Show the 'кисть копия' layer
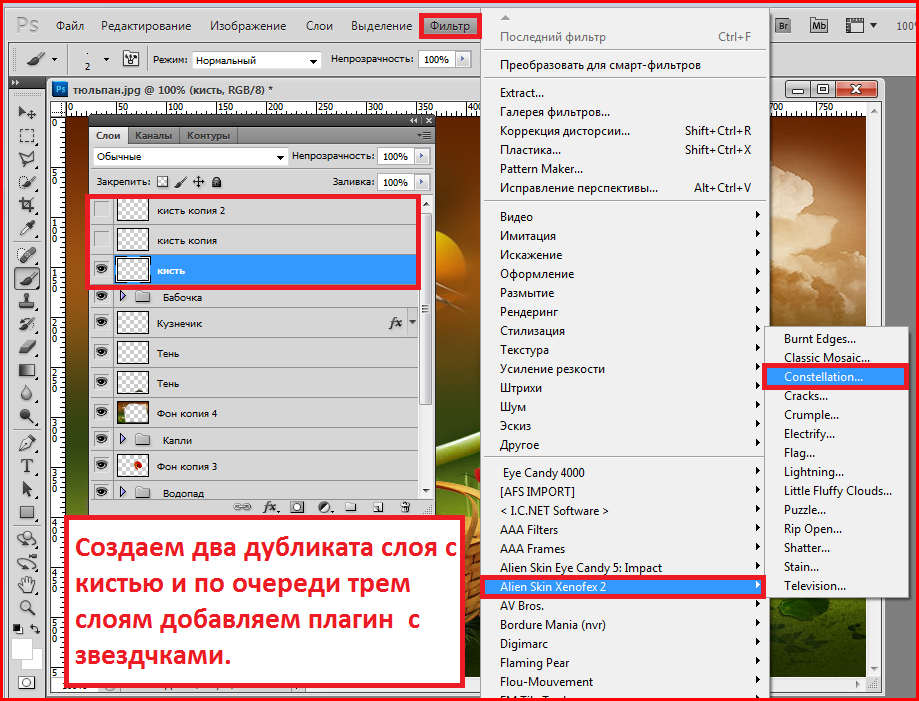Screen dimensions: 919x701 tap(102, 240)
